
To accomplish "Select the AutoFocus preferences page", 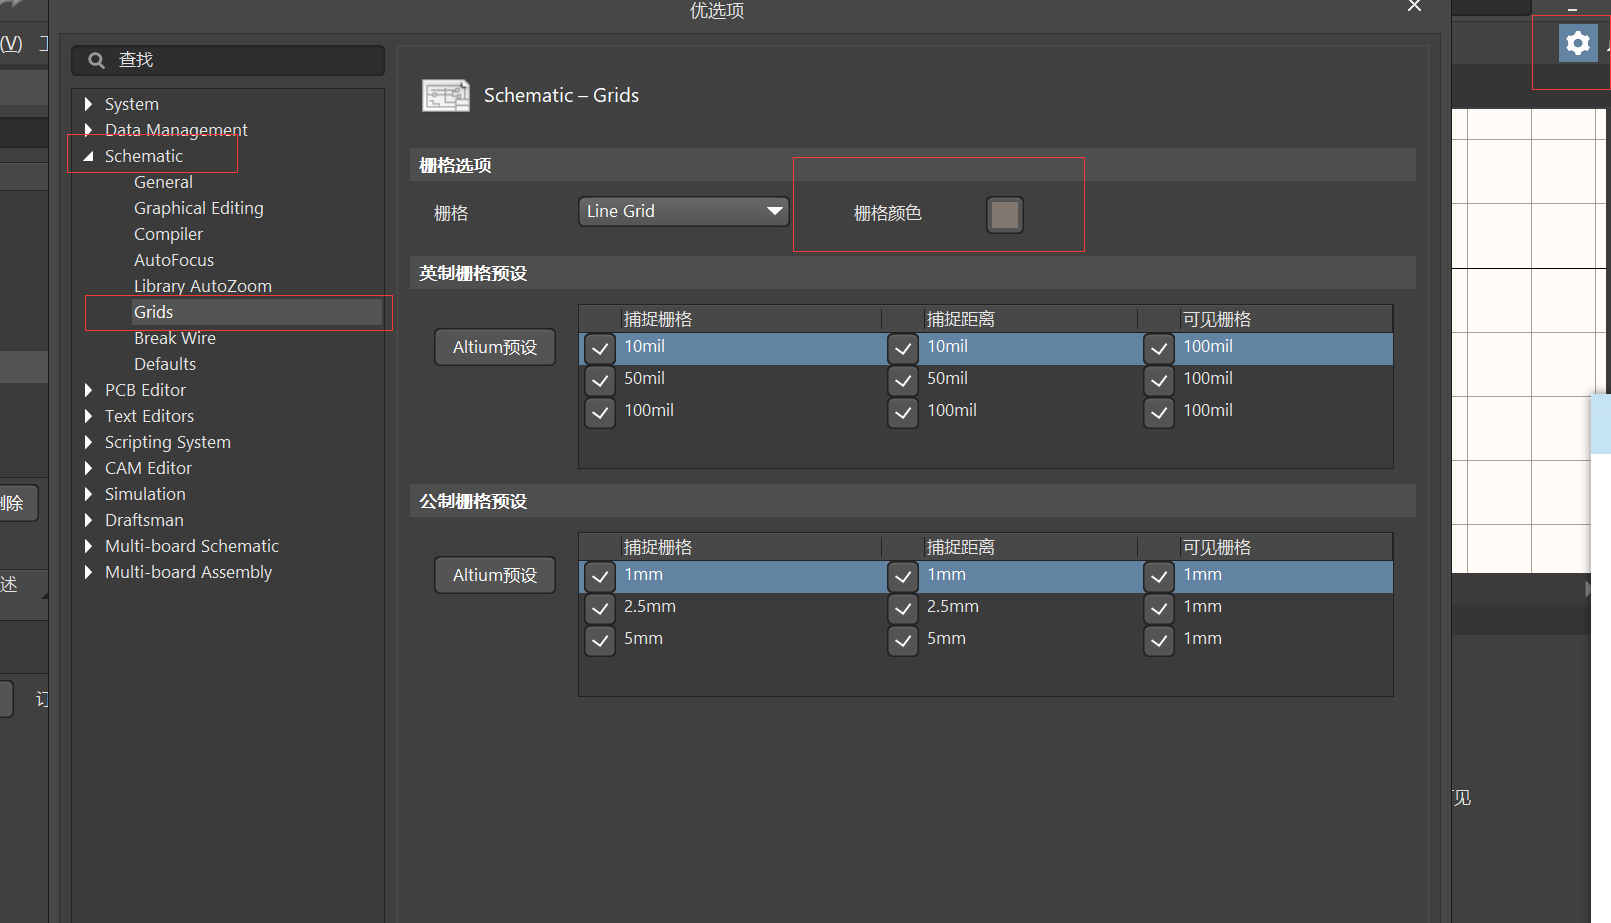I will pos(174,260).
